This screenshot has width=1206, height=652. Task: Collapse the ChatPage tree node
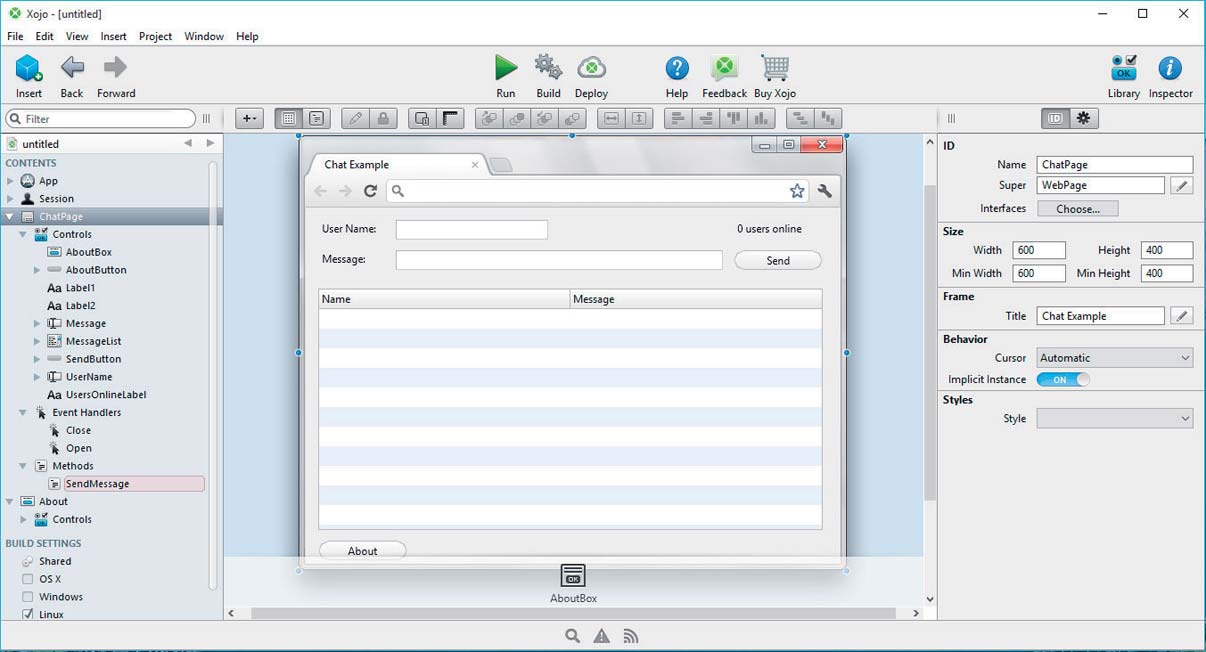pyautogui.click(x=10, y=217)
